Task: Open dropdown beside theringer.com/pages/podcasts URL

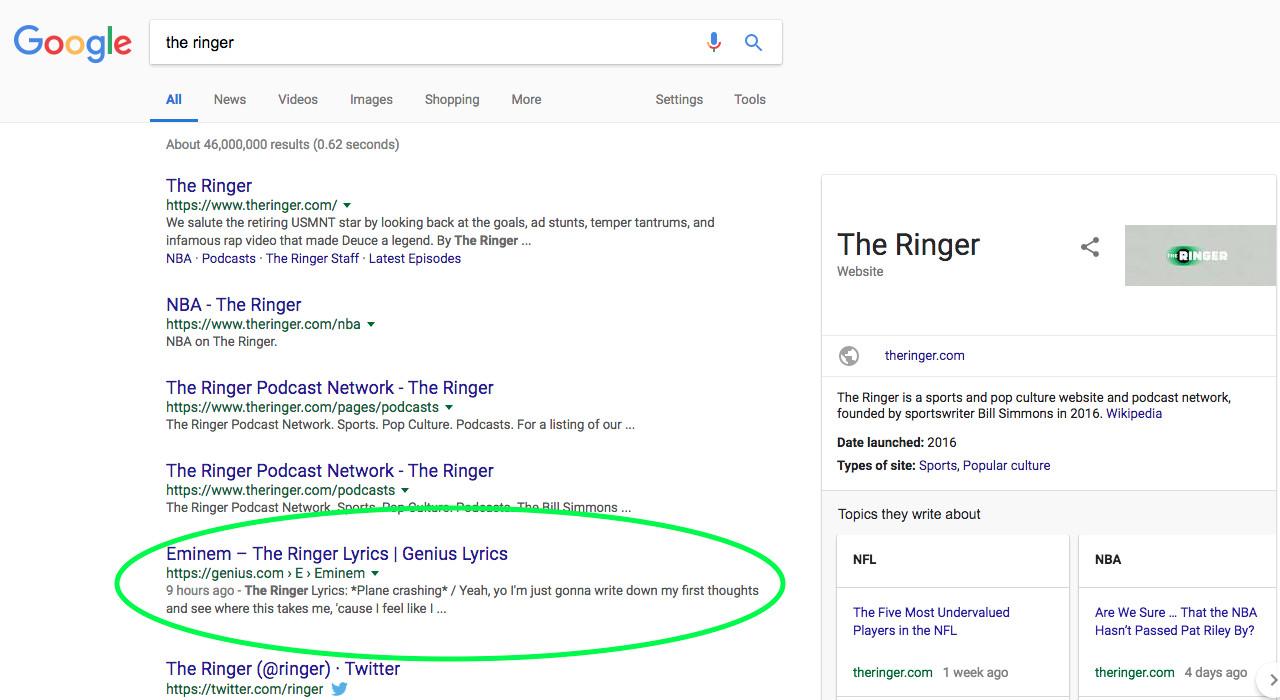Action: [x=449, y=407]
